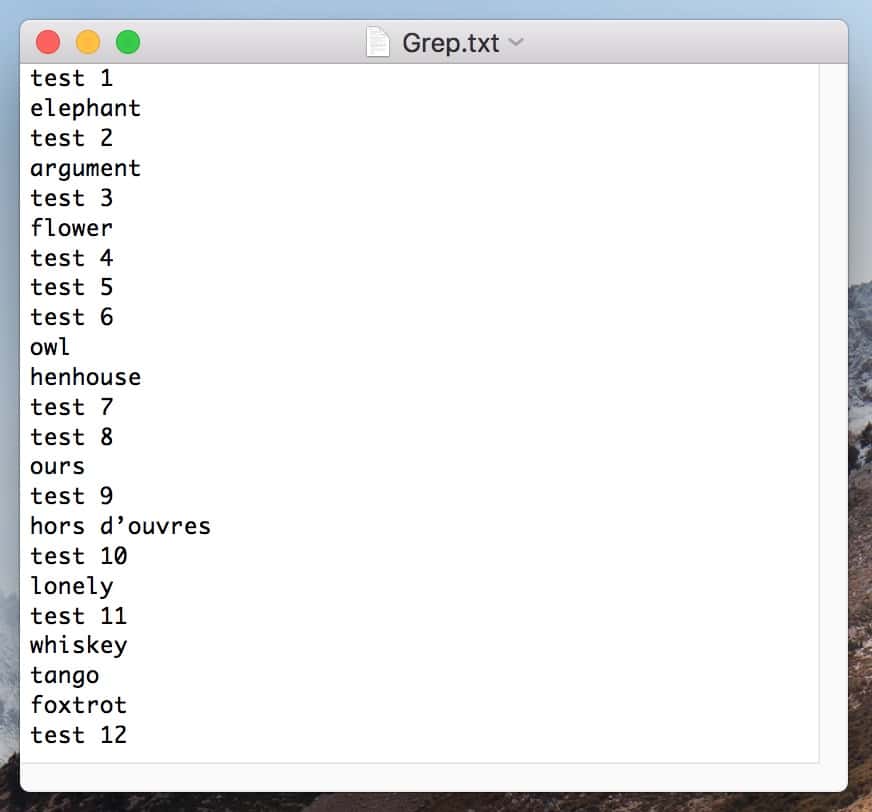This screenshot has width=872, height=812.
Task: Select the word argument in the text
Action: pyautogui.click(x=85, y=168)
